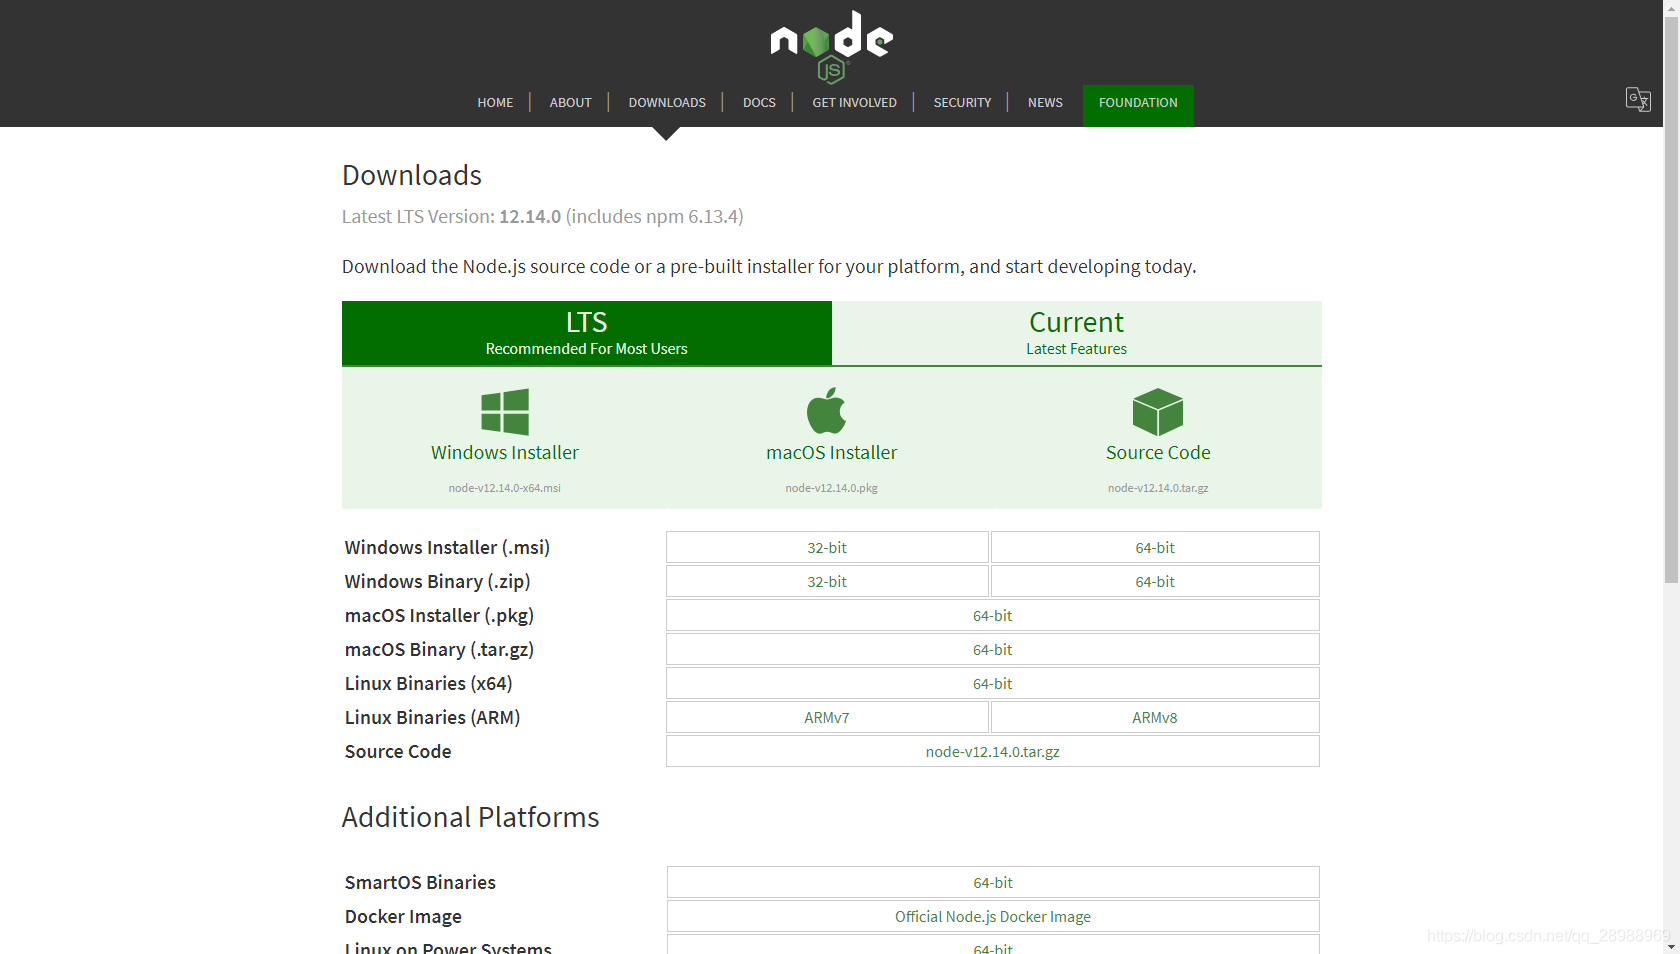Download 64-bit macOS Binary (.tar.gz)

993,649
